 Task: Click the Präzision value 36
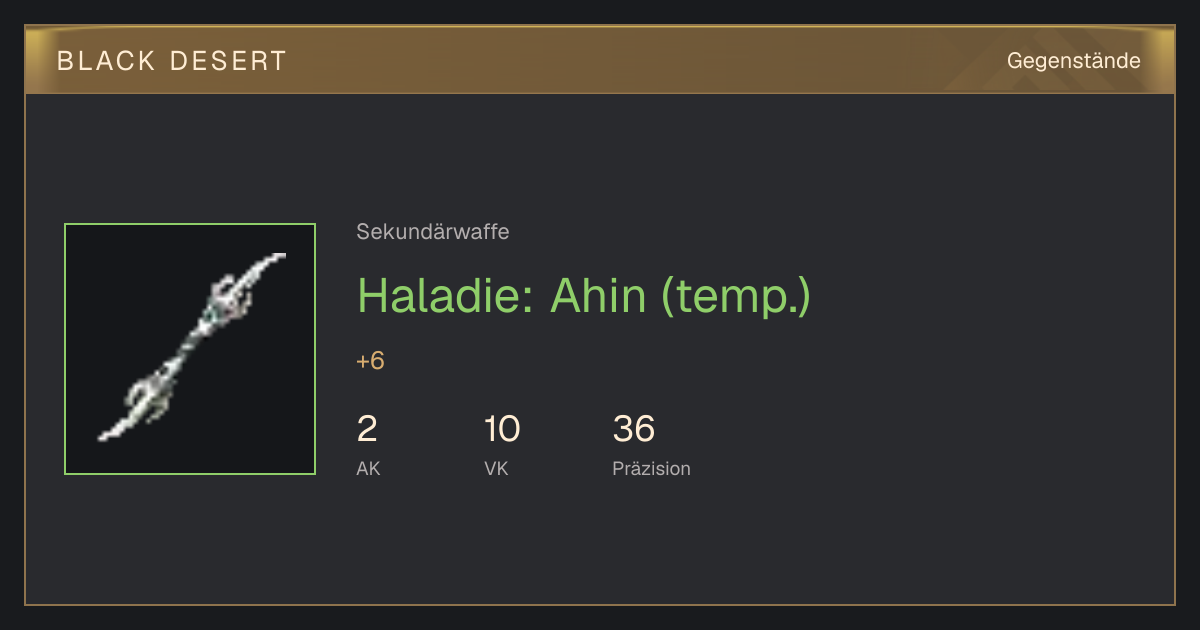point(634,429)
